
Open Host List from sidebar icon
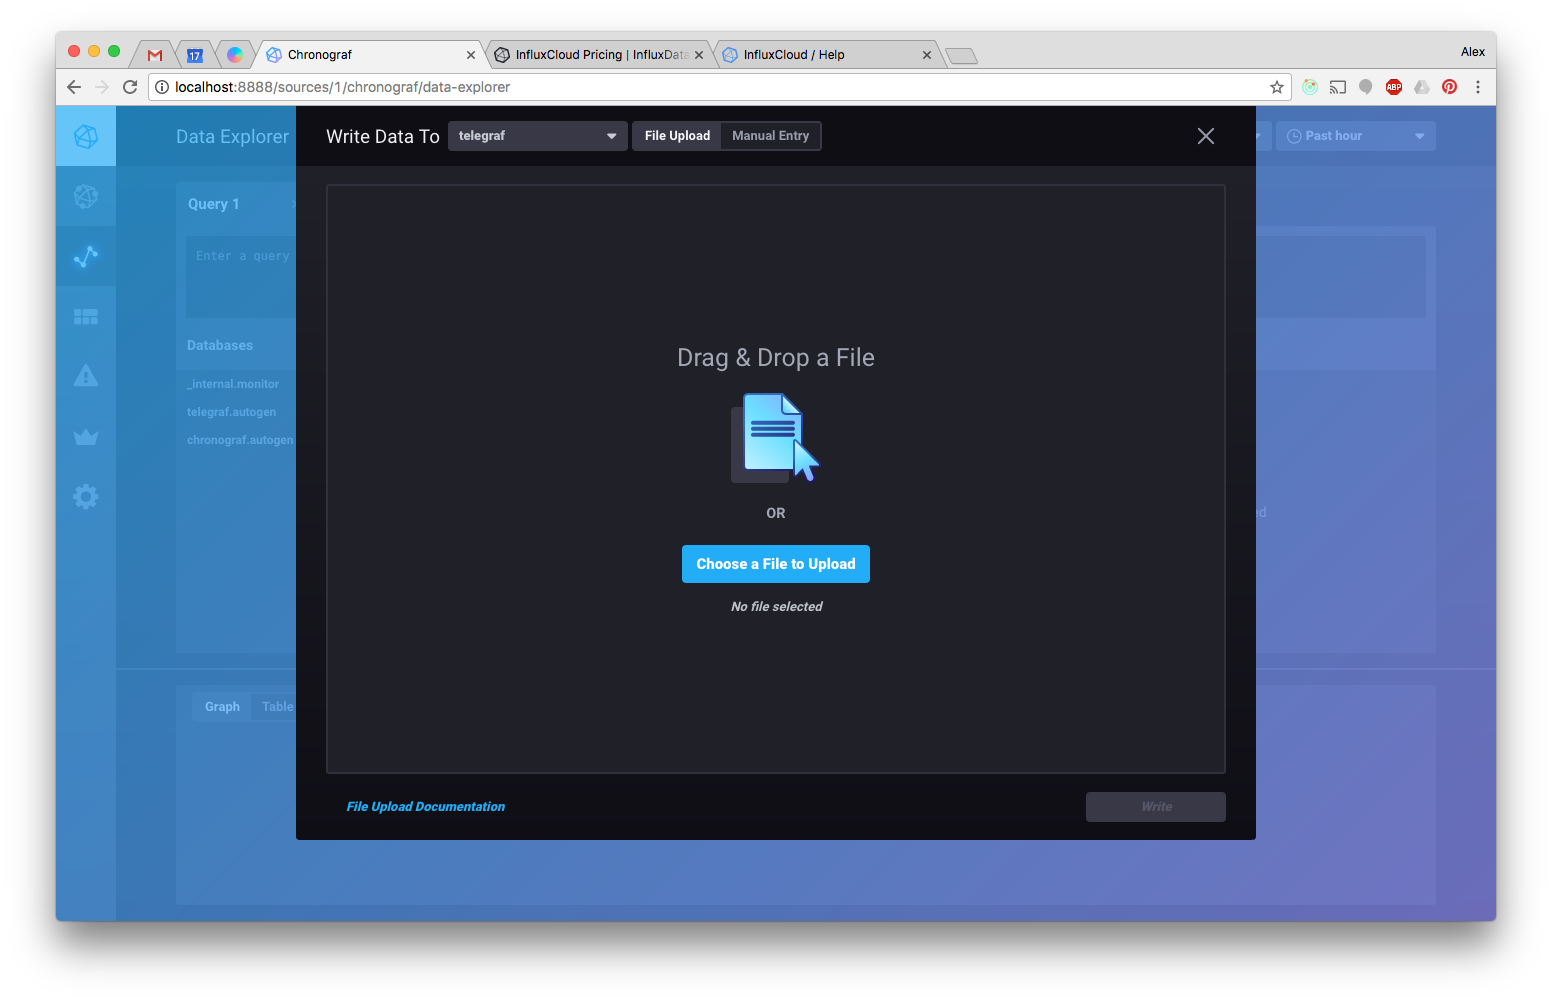[x=86, y=196]
